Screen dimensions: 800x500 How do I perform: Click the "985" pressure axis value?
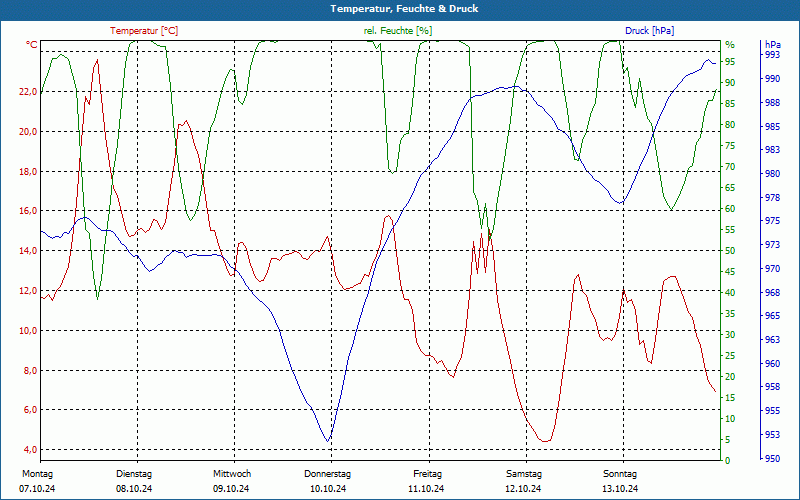point(772,126)
